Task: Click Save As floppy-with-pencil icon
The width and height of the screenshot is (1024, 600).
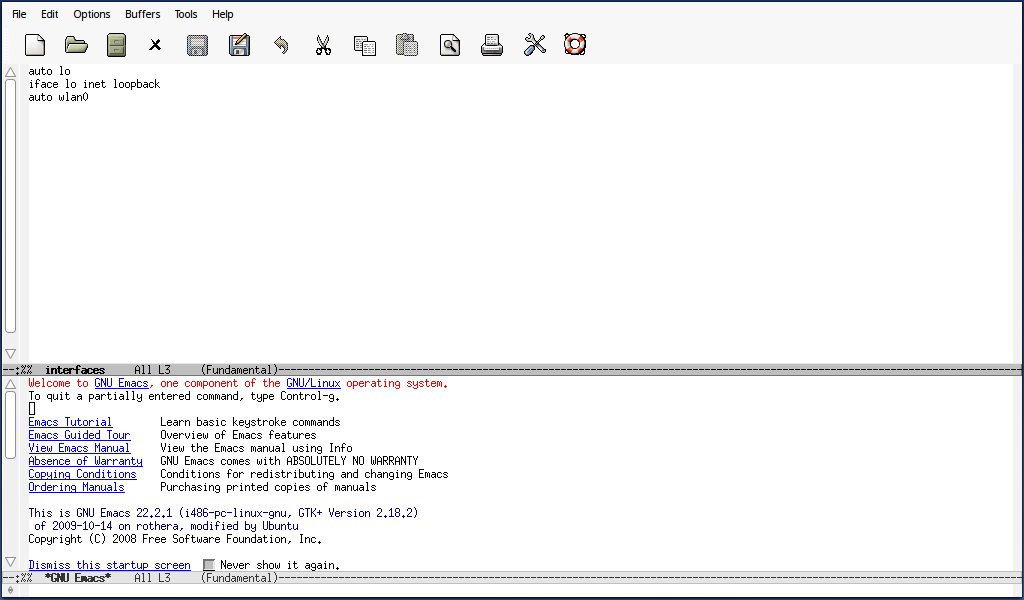Action: (239, 45)
